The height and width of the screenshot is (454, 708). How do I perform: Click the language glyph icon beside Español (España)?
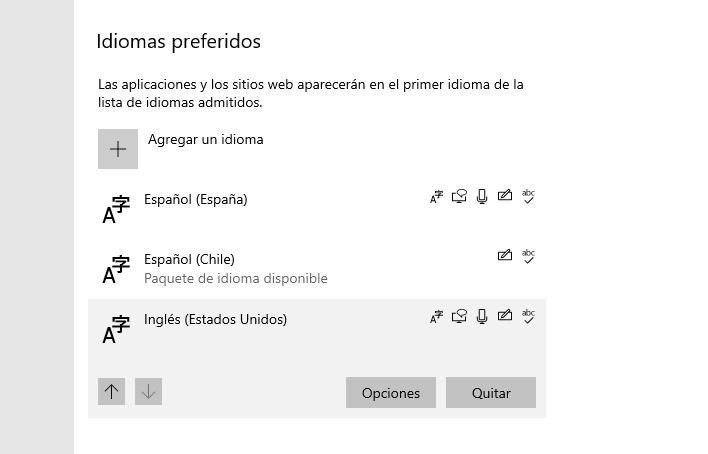point(116,210)
